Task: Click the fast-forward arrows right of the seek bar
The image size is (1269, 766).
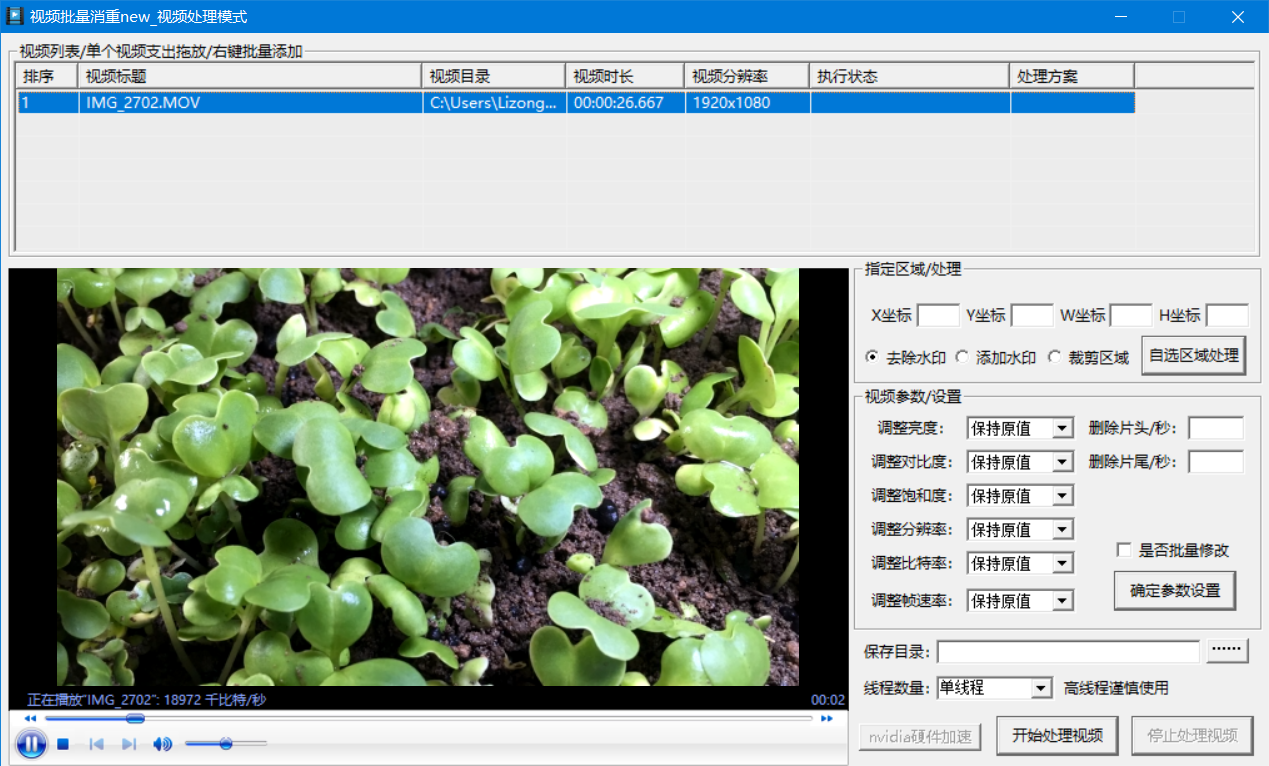Action: [x=827, y=718]
